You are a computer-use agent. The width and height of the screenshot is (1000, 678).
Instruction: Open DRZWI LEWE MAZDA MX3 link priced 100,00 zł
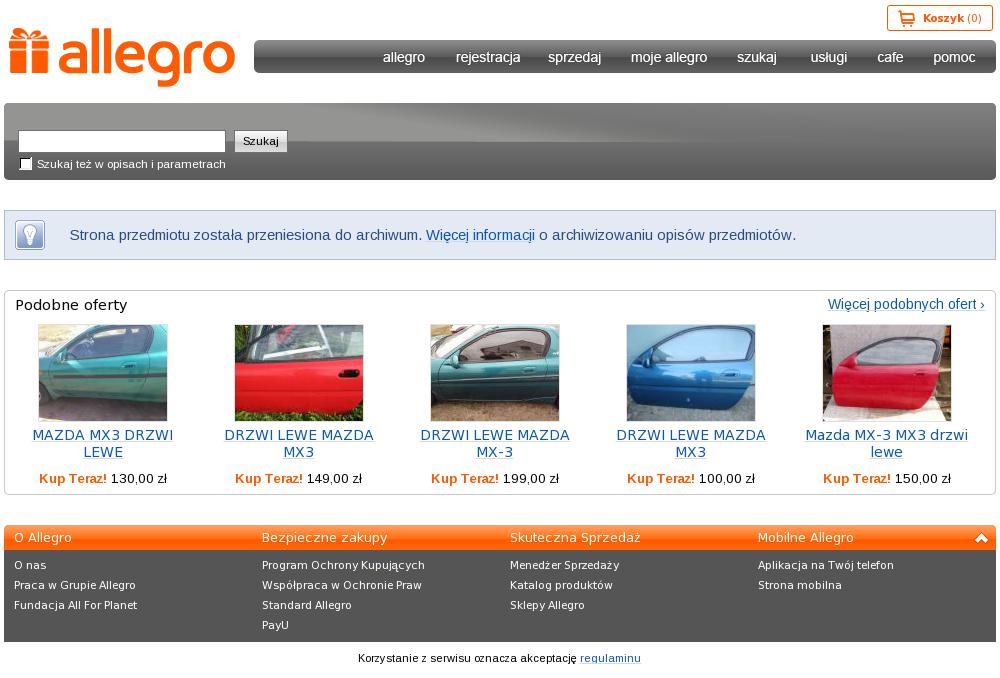[x=691, y=443]
